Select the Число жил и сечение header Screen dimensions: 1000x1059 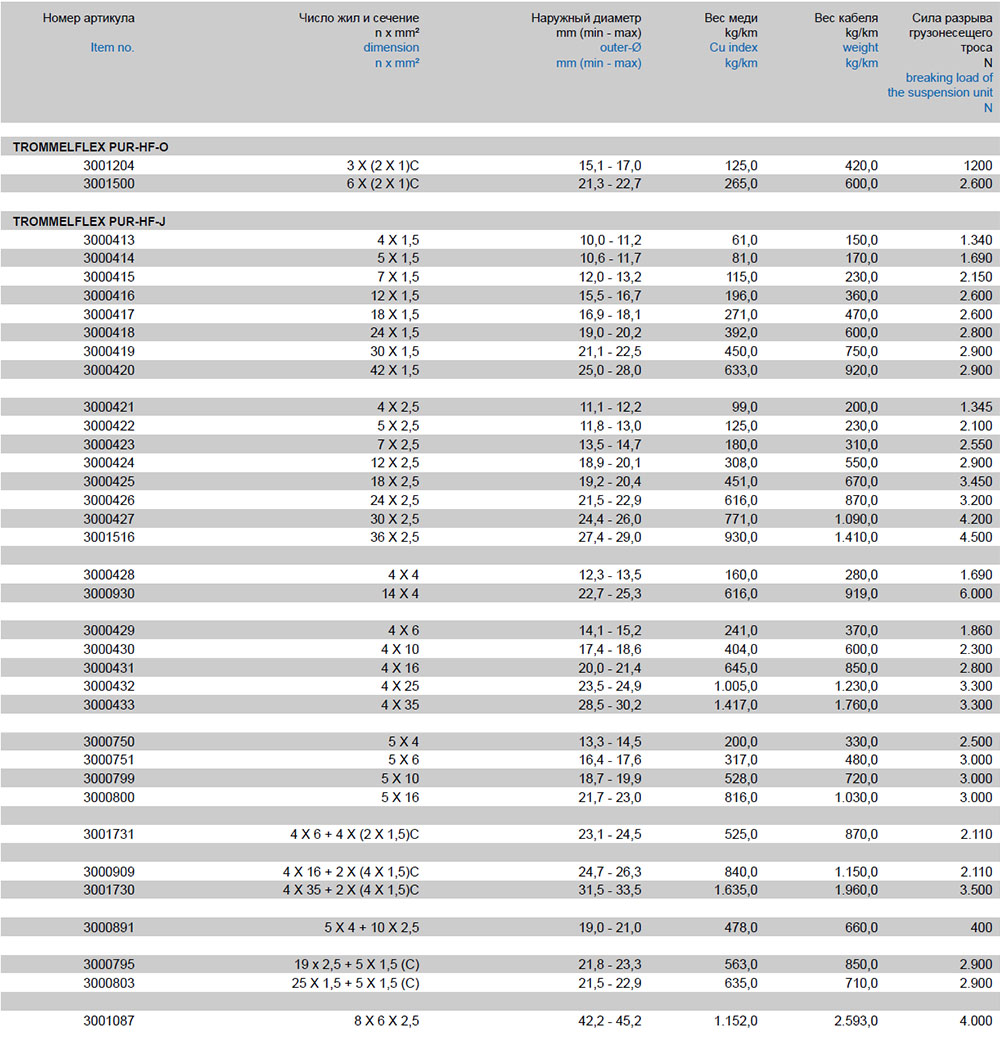pos(359,18)
